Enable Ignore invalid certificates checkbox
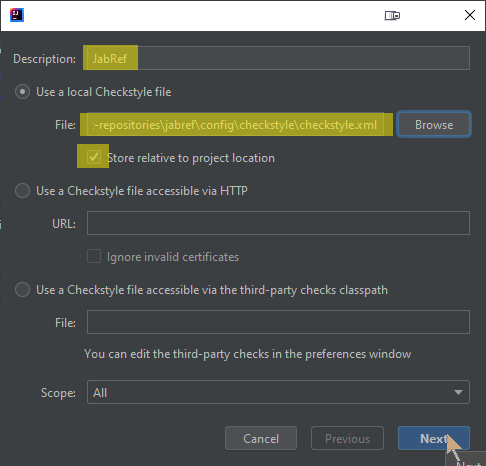This screenshot has width=486, height=466. click(x=94, y=257)
